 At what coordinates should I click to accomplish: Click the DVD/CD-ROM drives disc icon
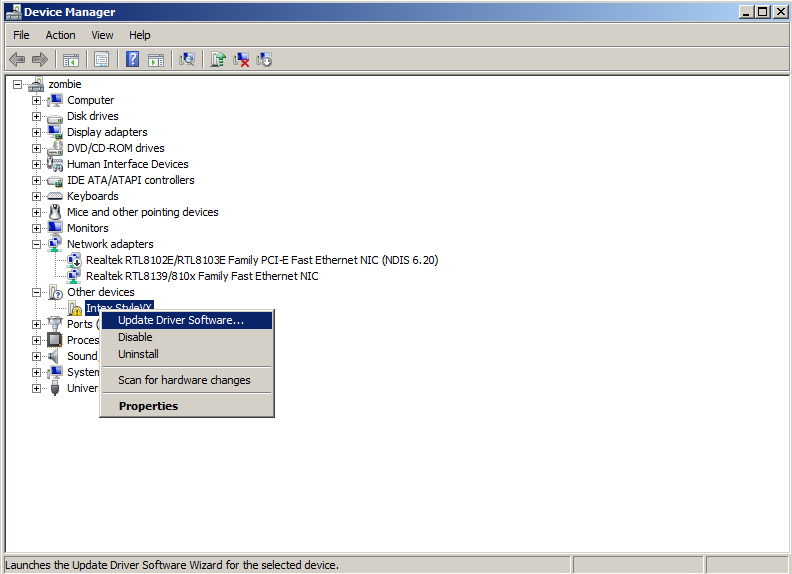[55, 148]
